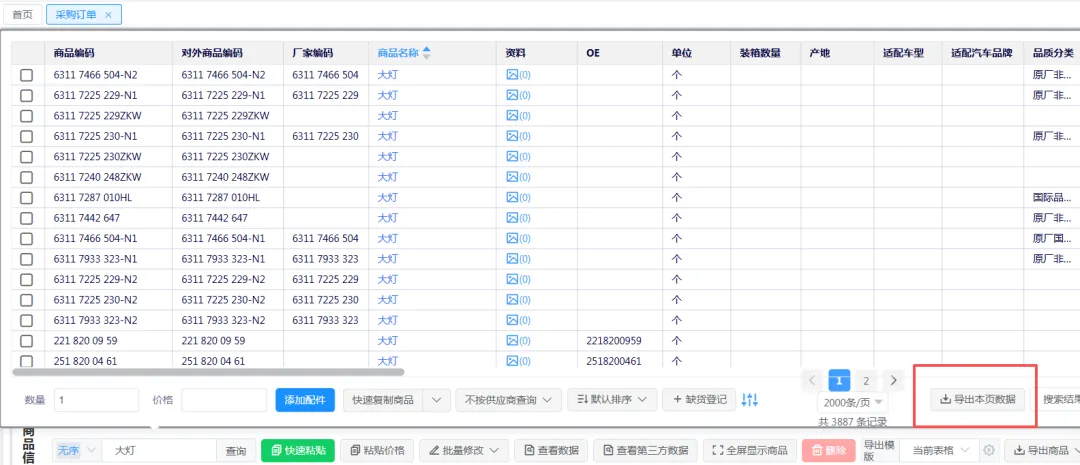Sort by 商品编码 column header
1080x465 pixels.
74,53
